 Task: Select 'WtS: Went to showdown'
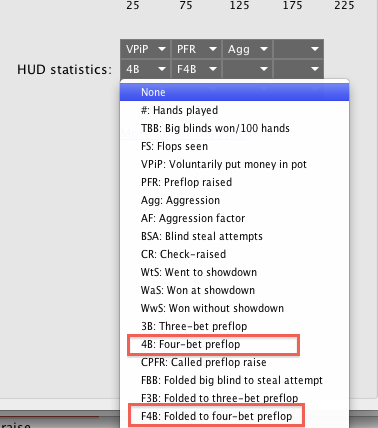click(234, 272)
